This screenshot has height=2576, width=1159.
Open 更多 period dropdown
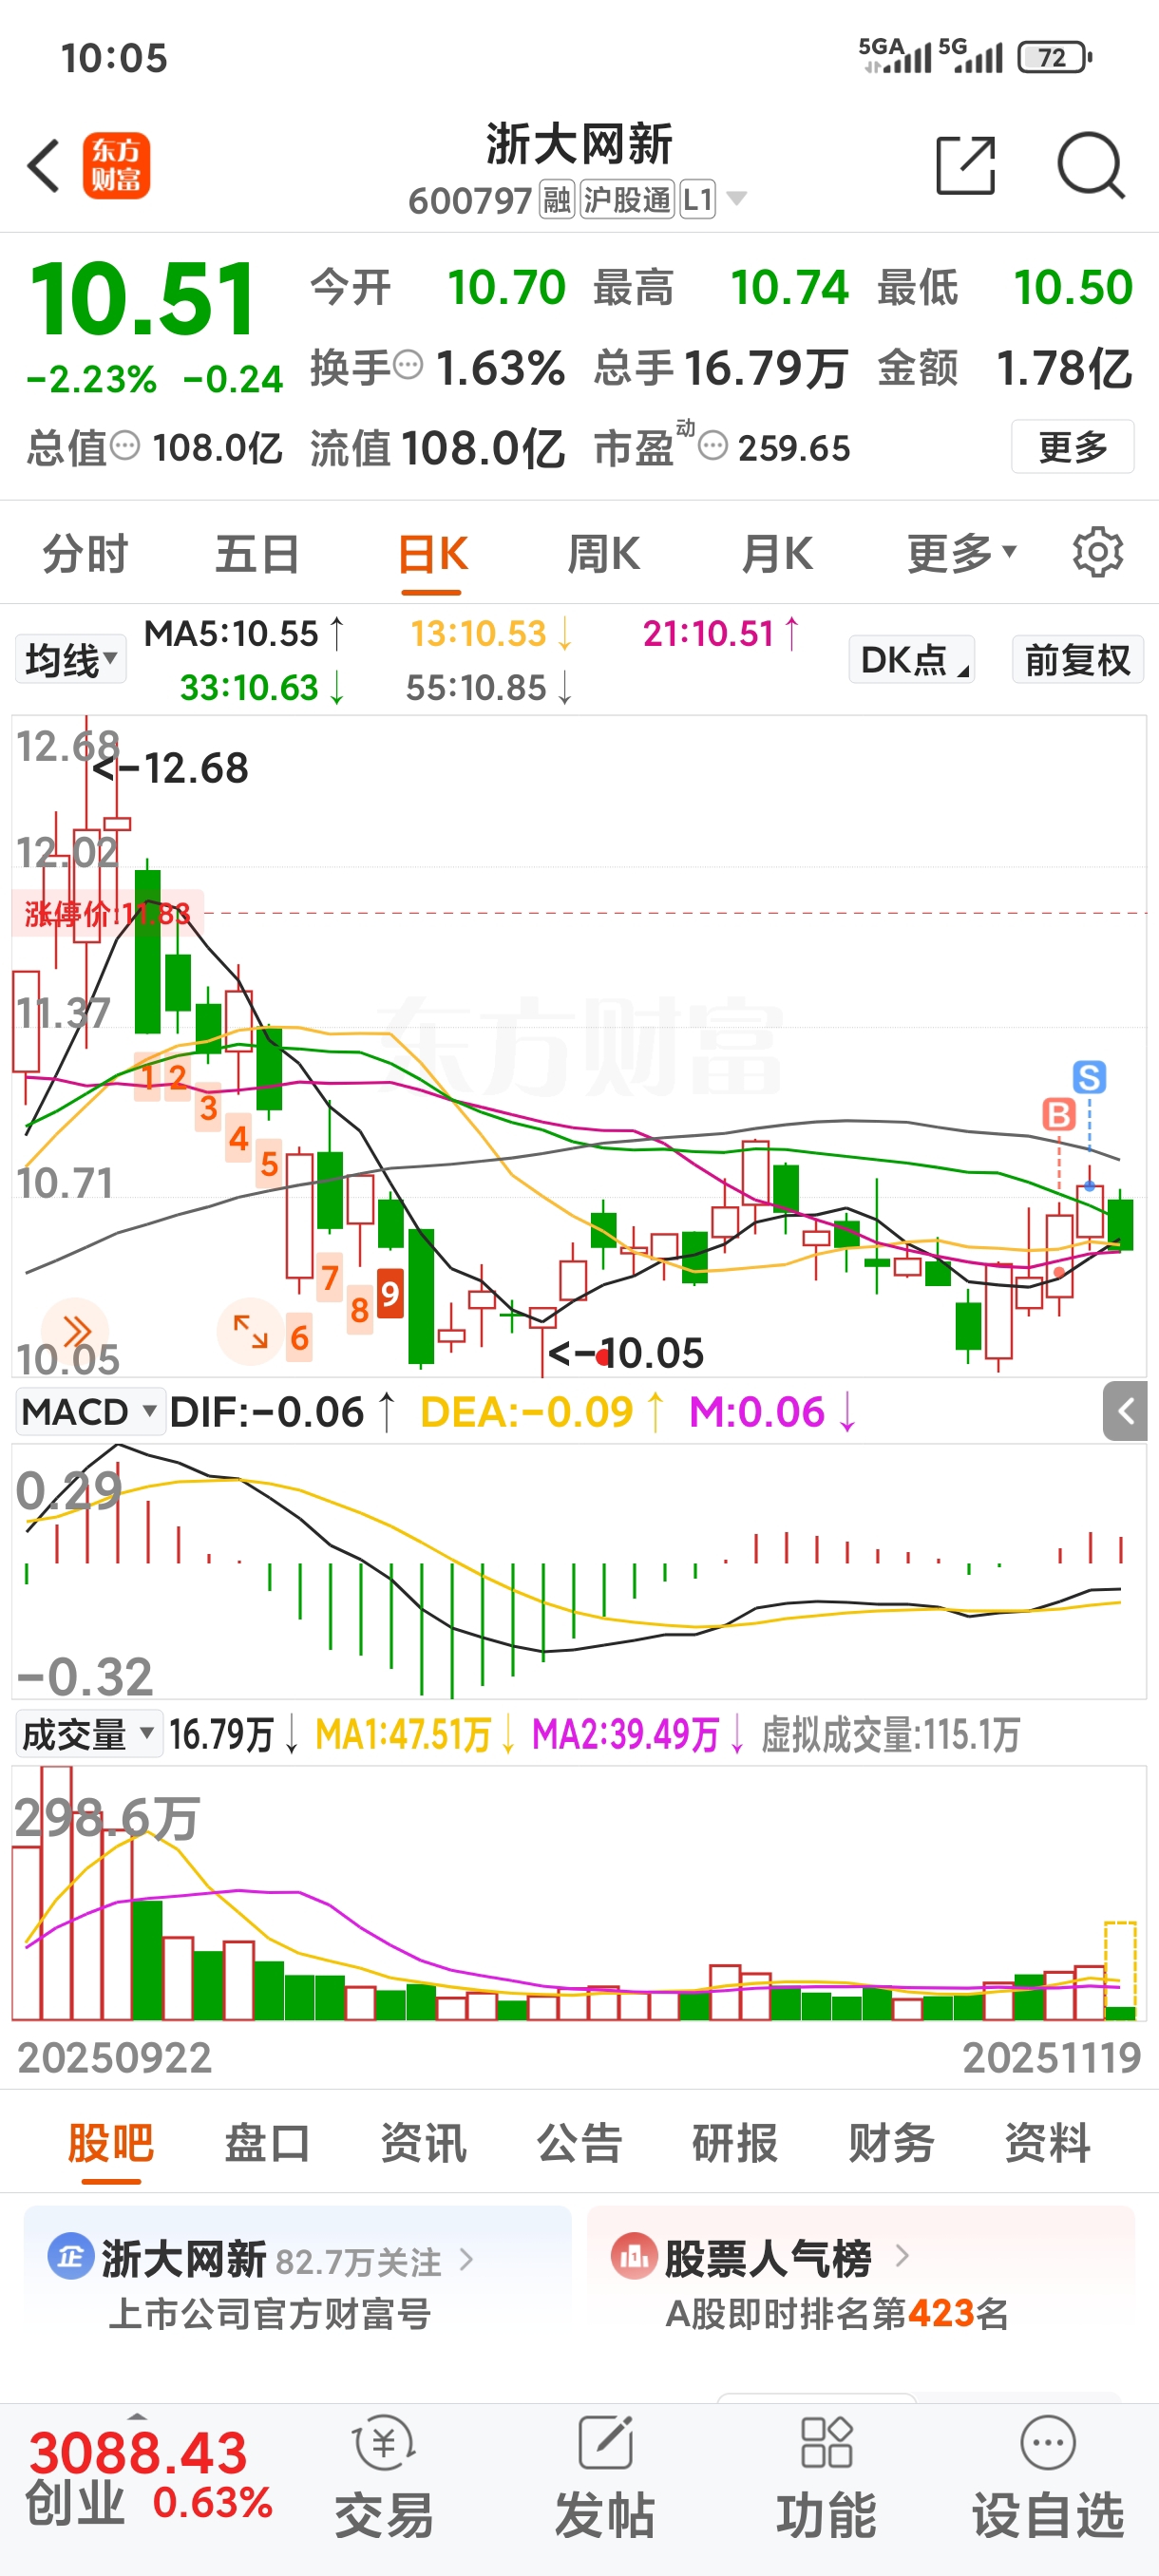click(961, 553)
